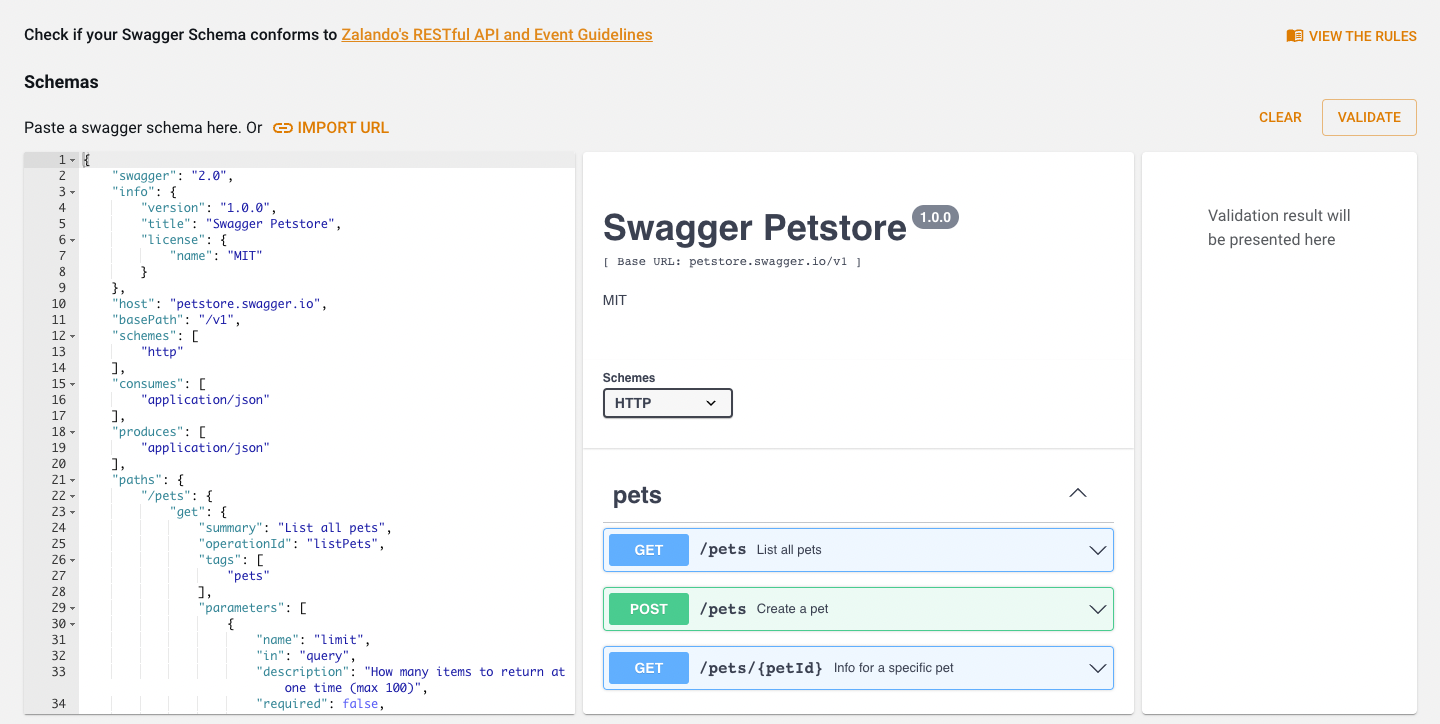1440x724 pixels.
Task: Collapse the paths fold at line 21
Action: coord(70,479)
